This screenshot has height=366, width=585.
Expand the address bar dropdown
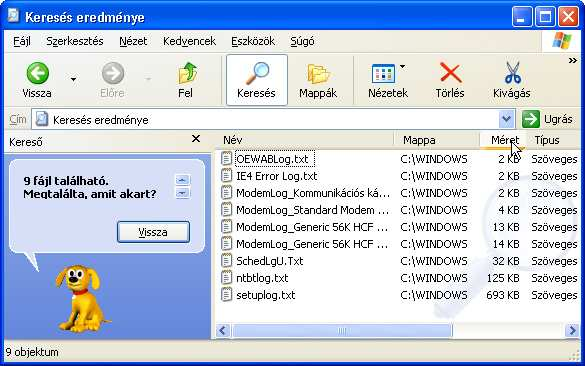point(506,120)
